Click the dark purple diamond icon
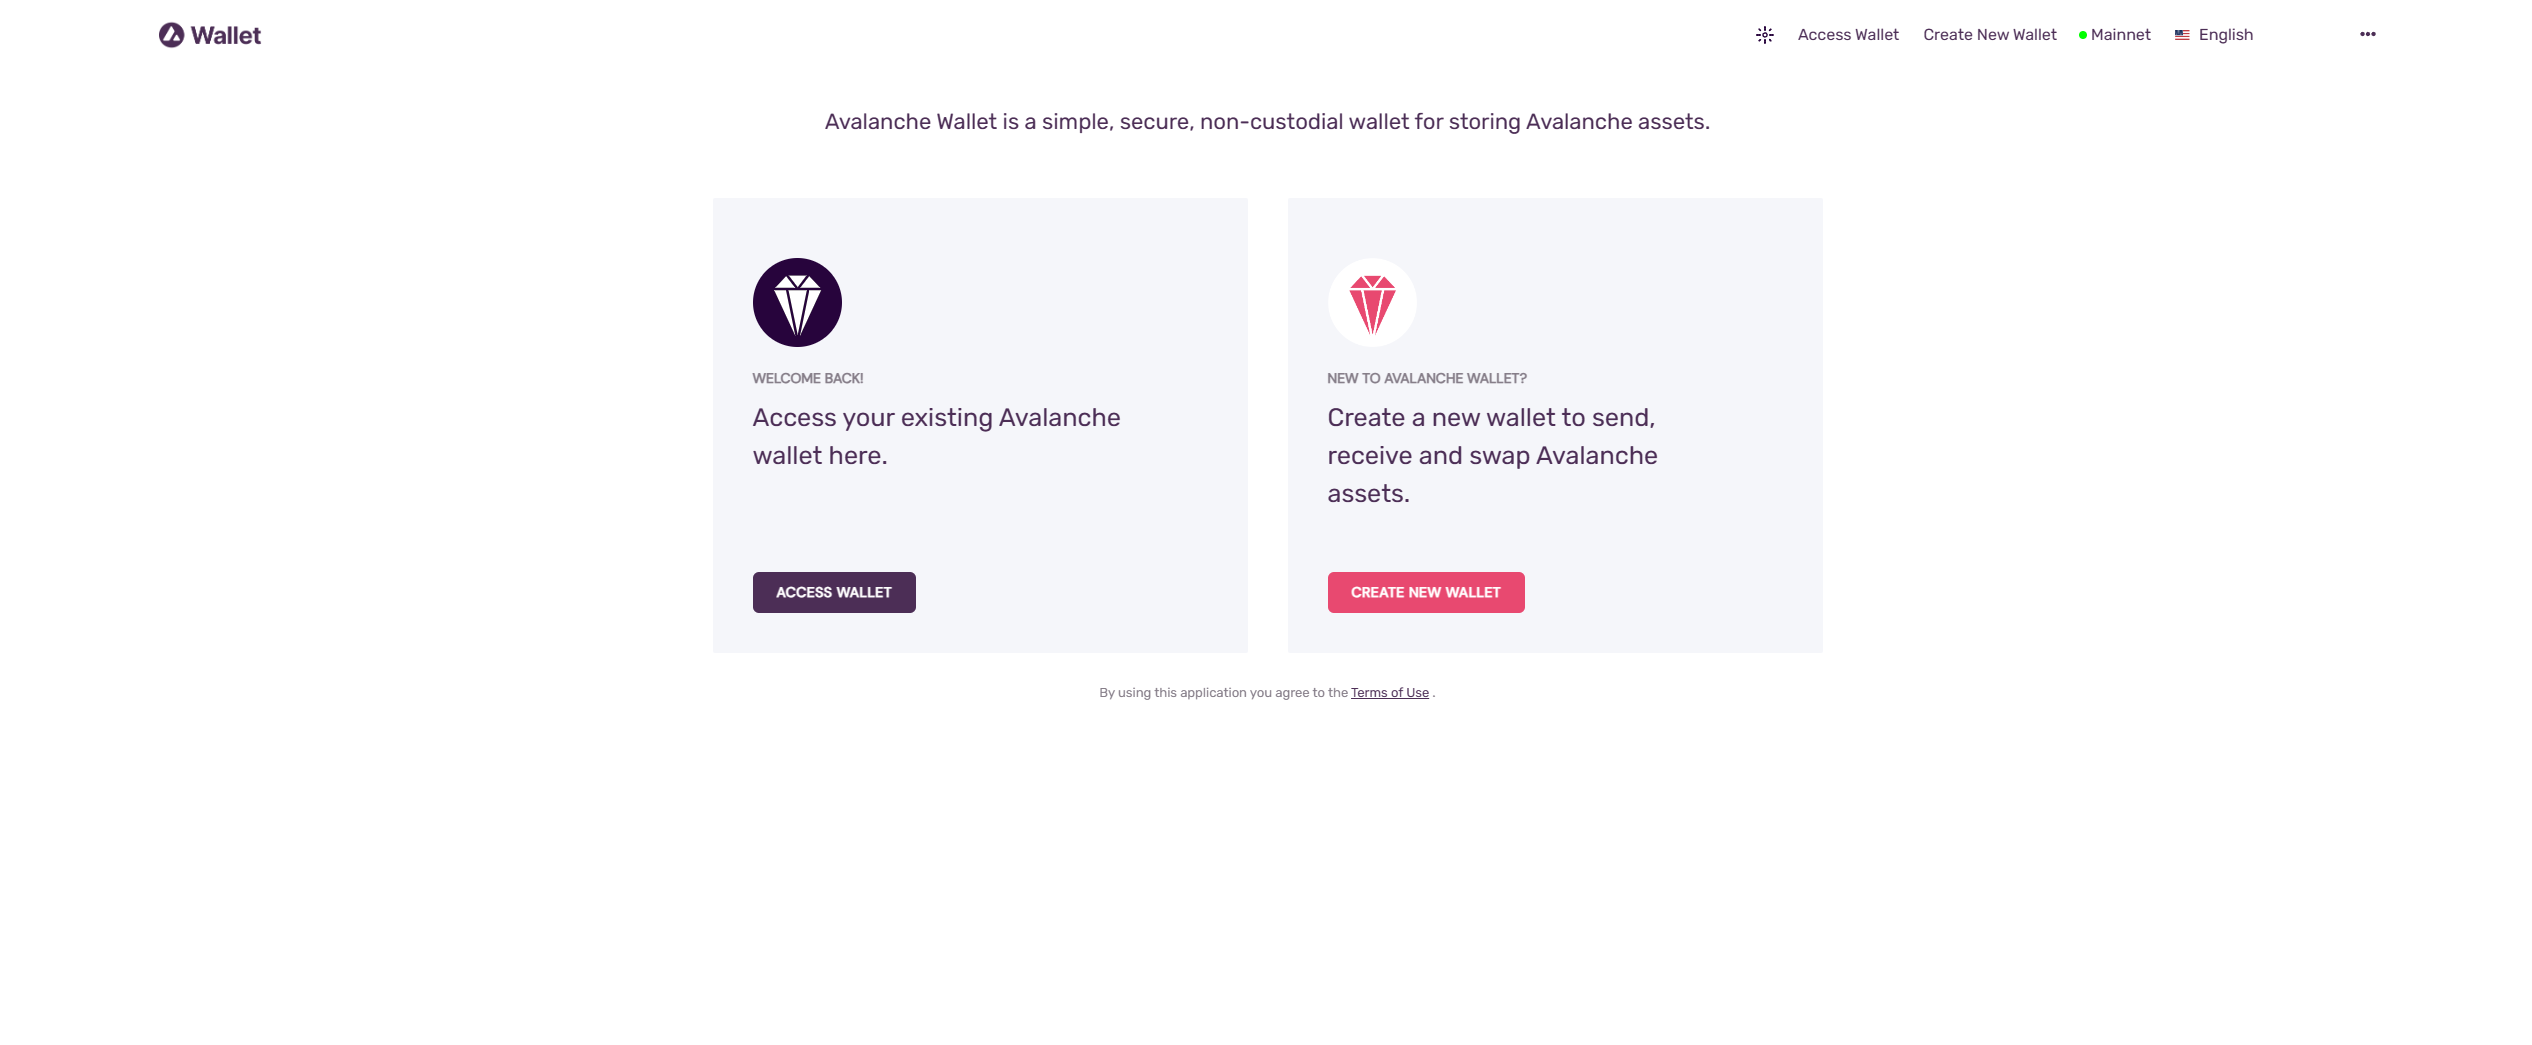The image size is (2532, 1045). pos(797,303)
